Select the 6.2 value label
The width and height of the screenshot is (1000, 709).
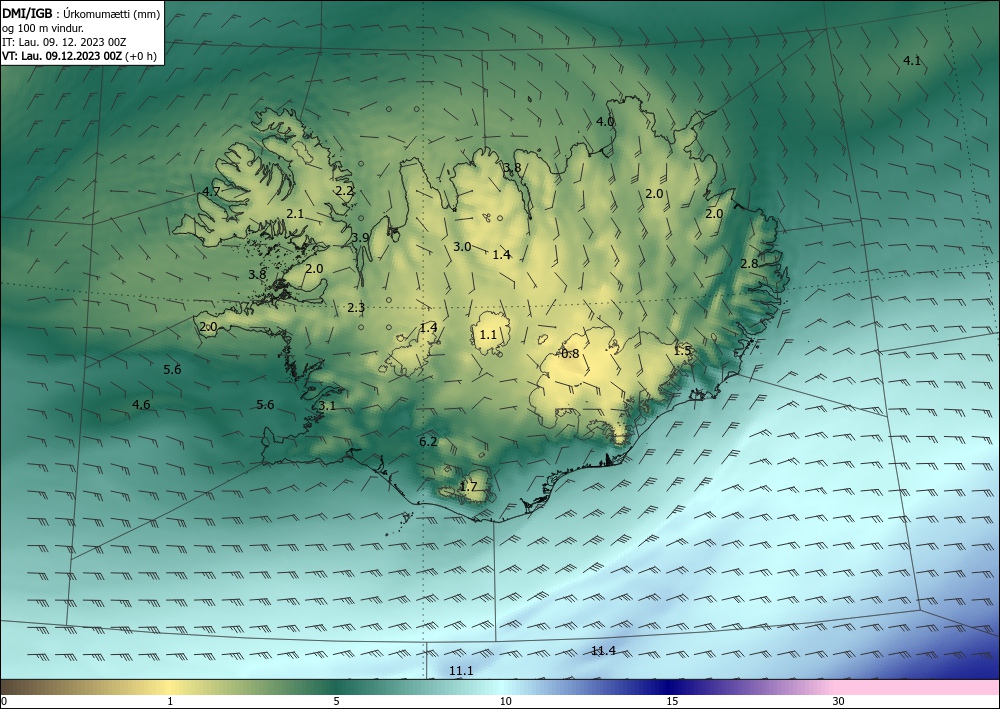coord(428,441)
